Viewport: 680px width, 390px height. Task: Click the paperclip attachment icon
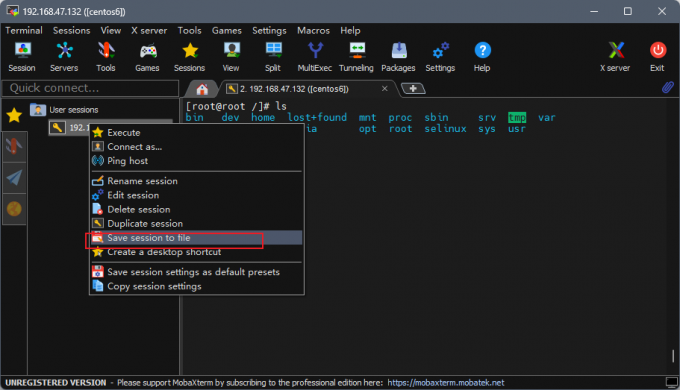[x=668, y=87]
